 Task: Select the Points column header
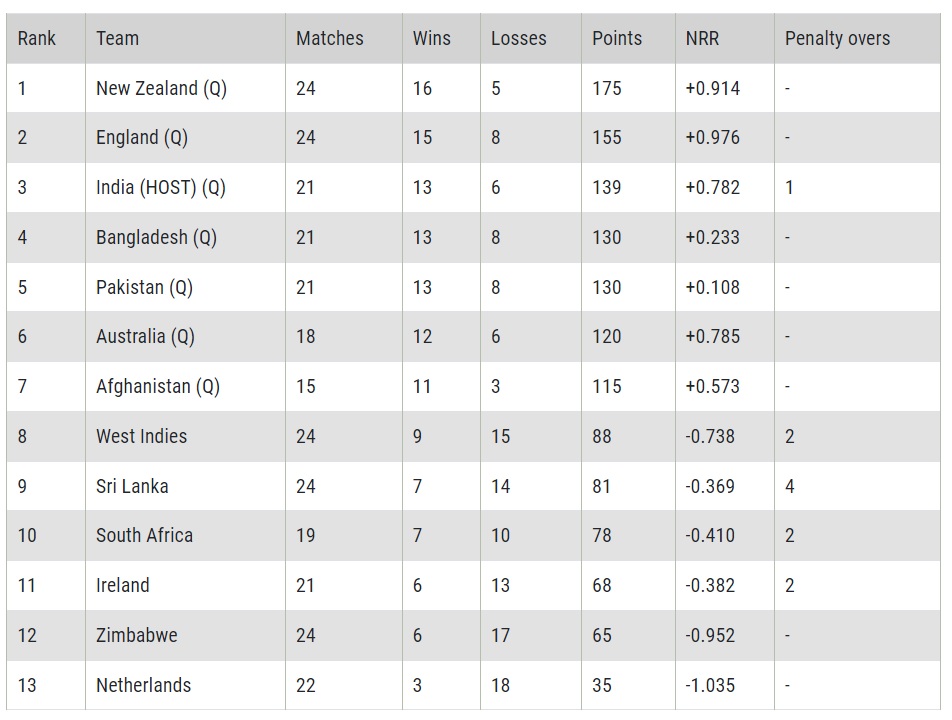pyautogui.click(x=617, y=38)
